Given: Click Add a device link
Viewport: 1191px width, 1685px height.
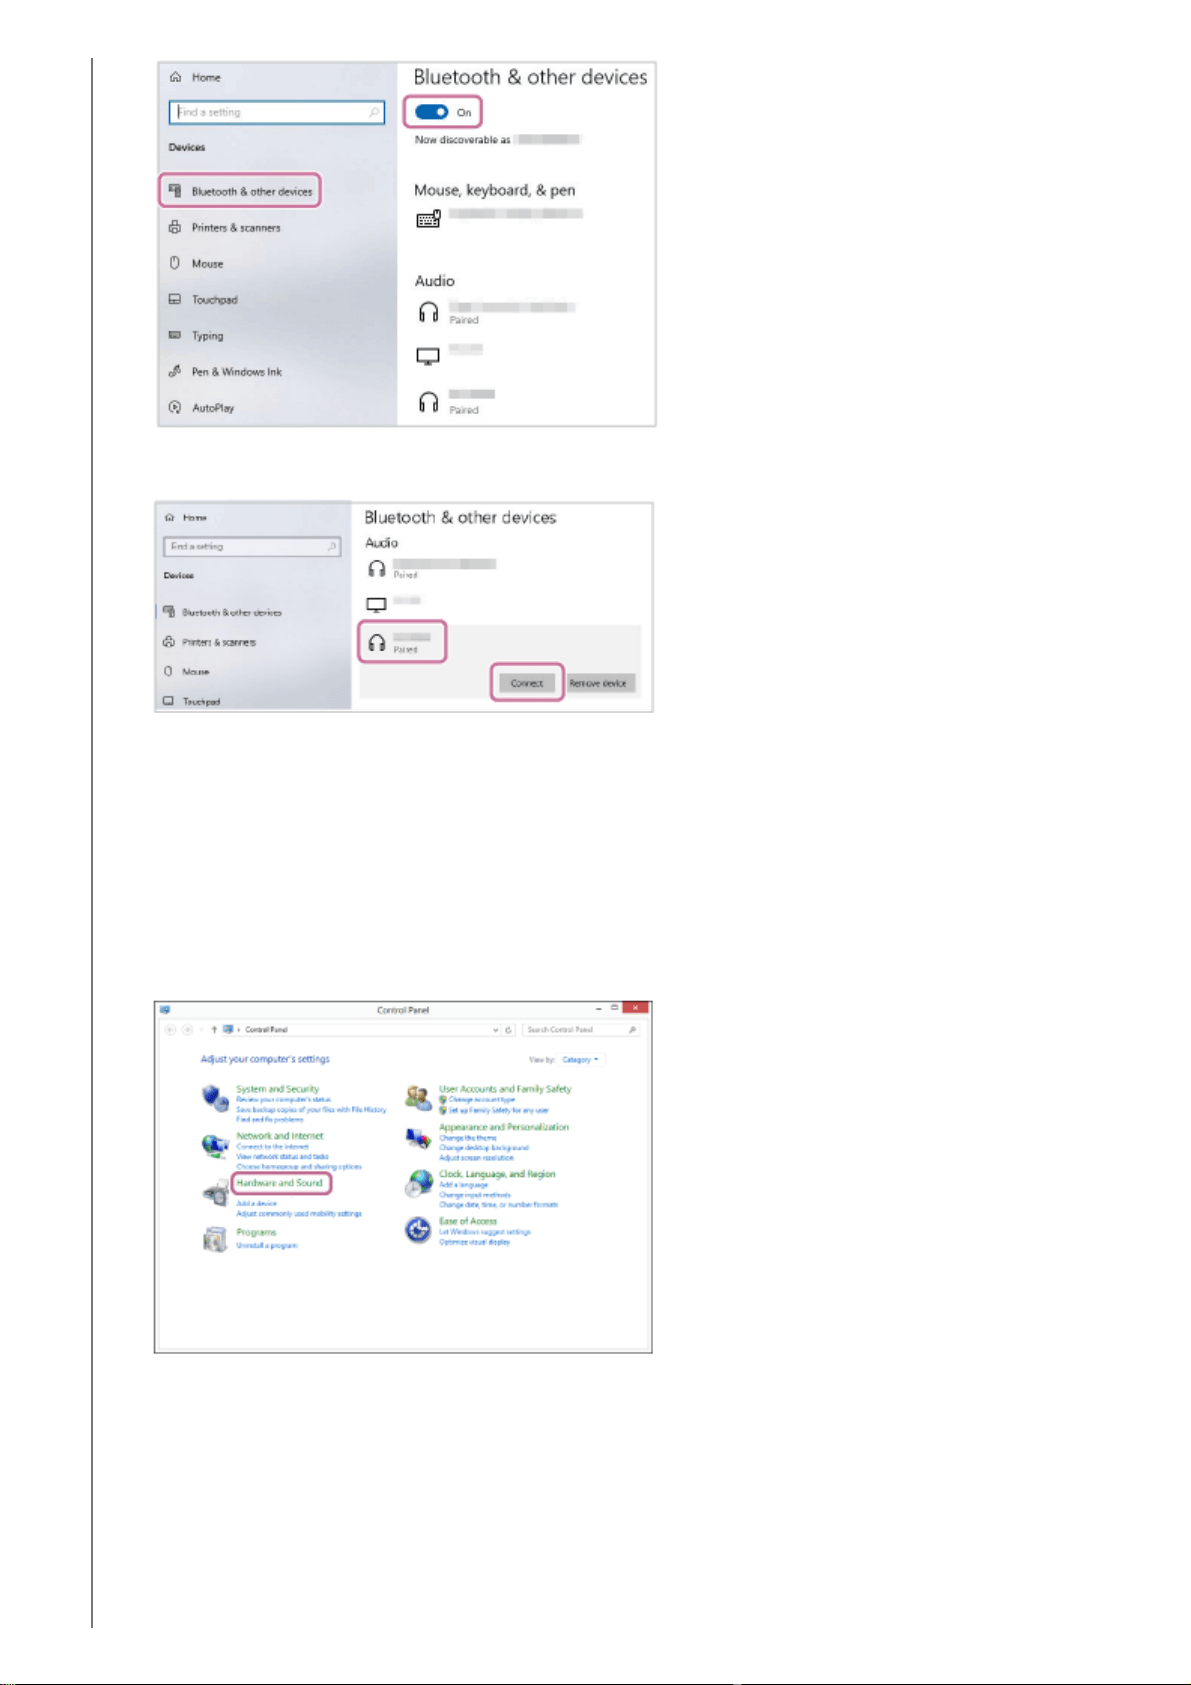Looking at the screenshot, I should coord(256,1204).
